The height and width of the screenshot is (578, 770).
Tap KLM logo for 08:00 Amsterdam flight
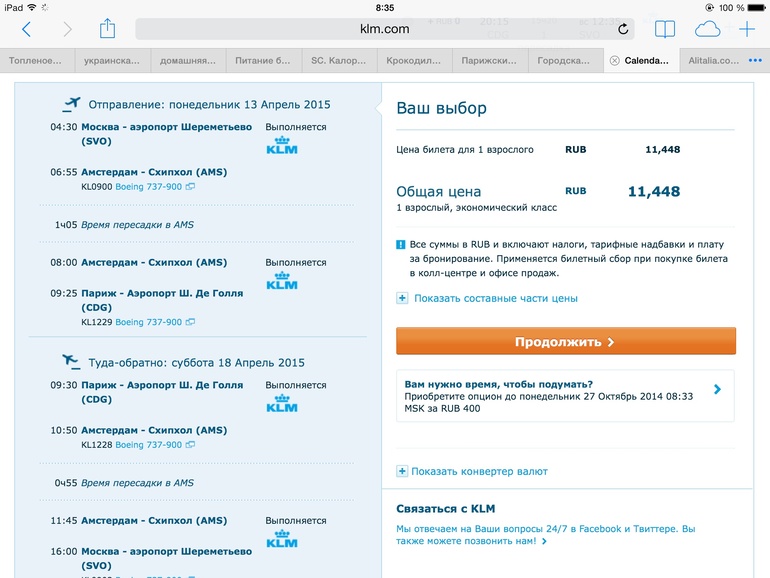click(282, 281)
